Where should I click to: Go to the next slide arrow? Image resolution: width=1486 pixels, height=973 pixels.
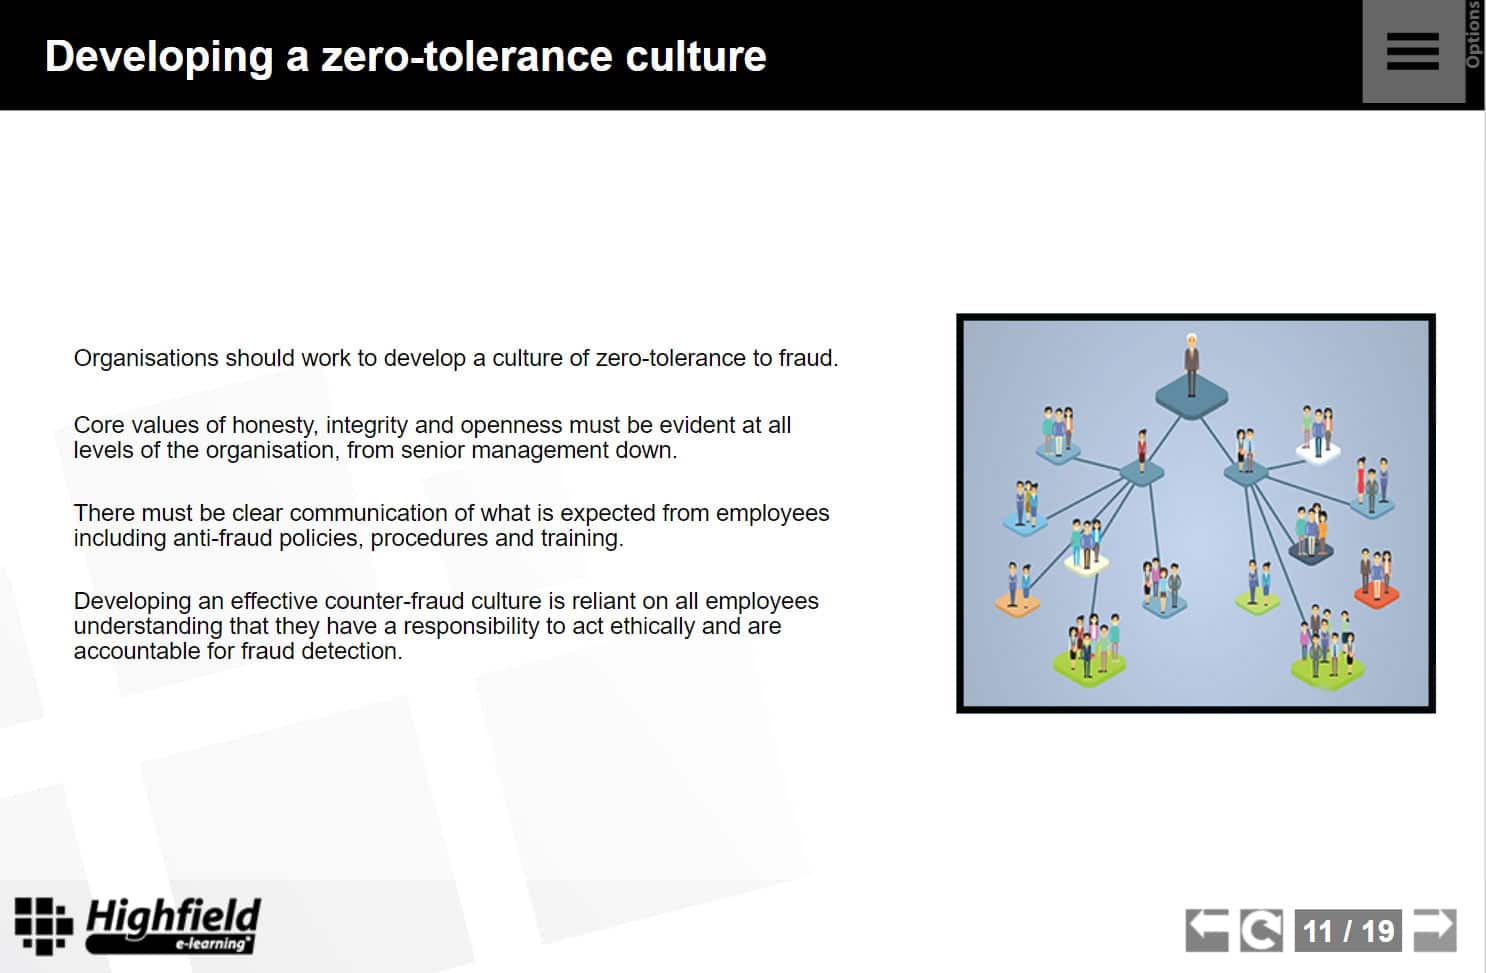point(1434,930)
